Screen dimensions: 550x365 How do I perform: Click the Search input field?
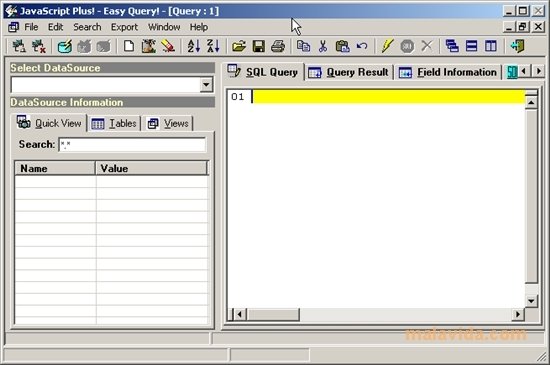tap(132, 144)
